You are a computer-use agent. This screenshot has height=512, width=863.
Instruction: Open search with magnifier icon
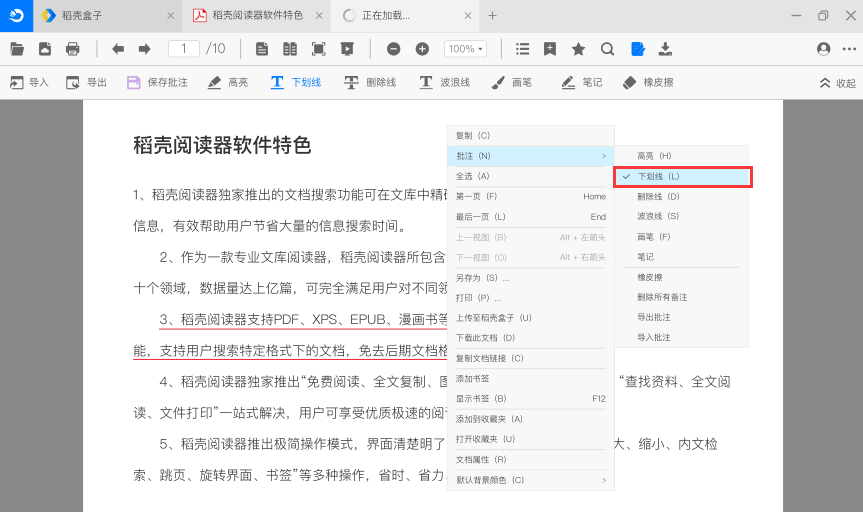click(607, 49)
